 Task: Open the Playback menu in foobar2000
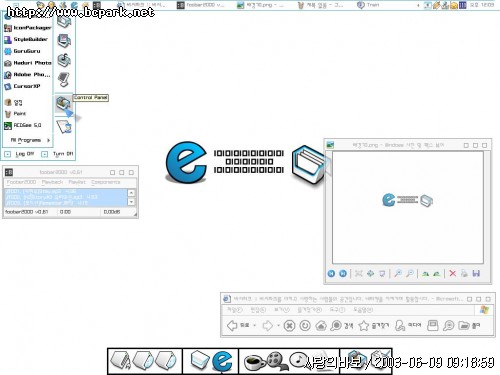point(52,182)
